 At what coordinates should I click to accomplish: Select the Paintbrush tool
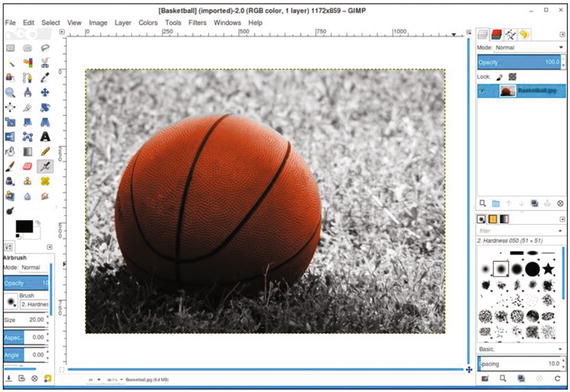point(10,167)
